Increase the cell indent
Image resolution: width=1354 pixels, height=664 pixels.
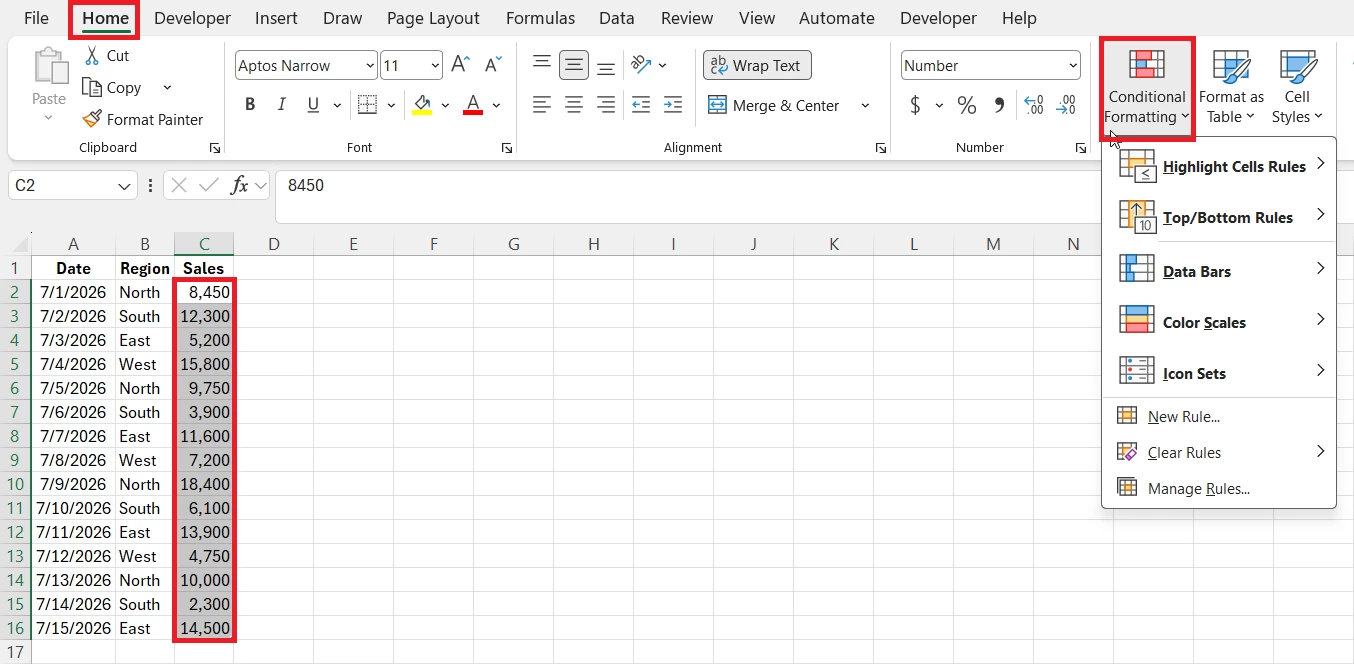pos(673,105)
